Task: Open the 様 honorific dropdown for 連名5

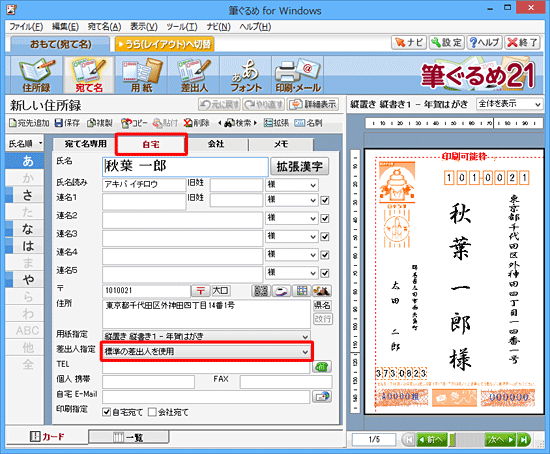Action: point(292,273)
